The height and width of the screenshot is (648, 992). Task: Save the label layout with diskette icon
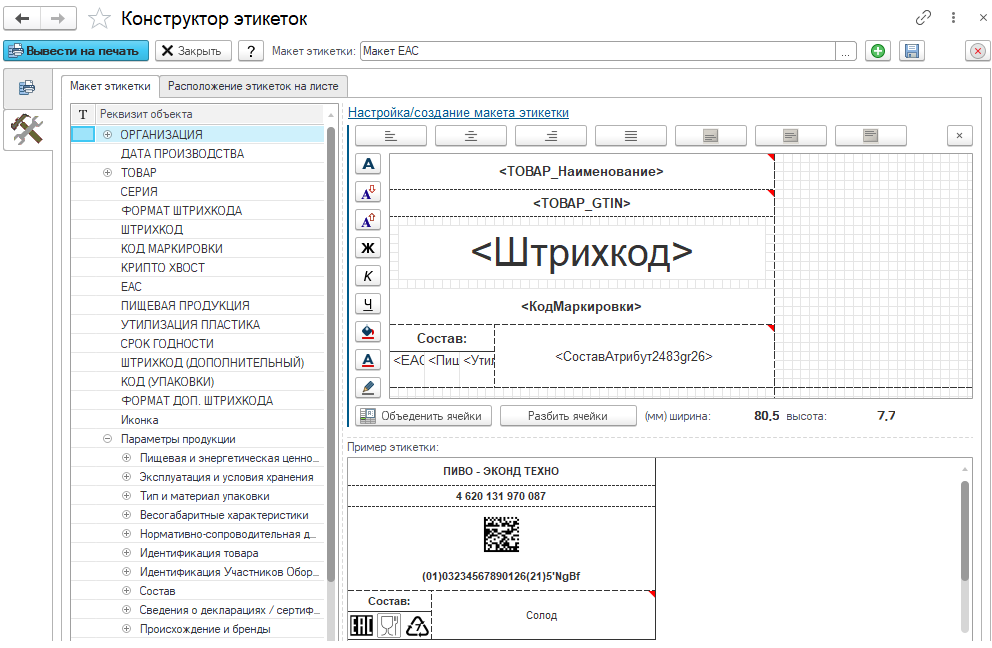tap(911, 51)
